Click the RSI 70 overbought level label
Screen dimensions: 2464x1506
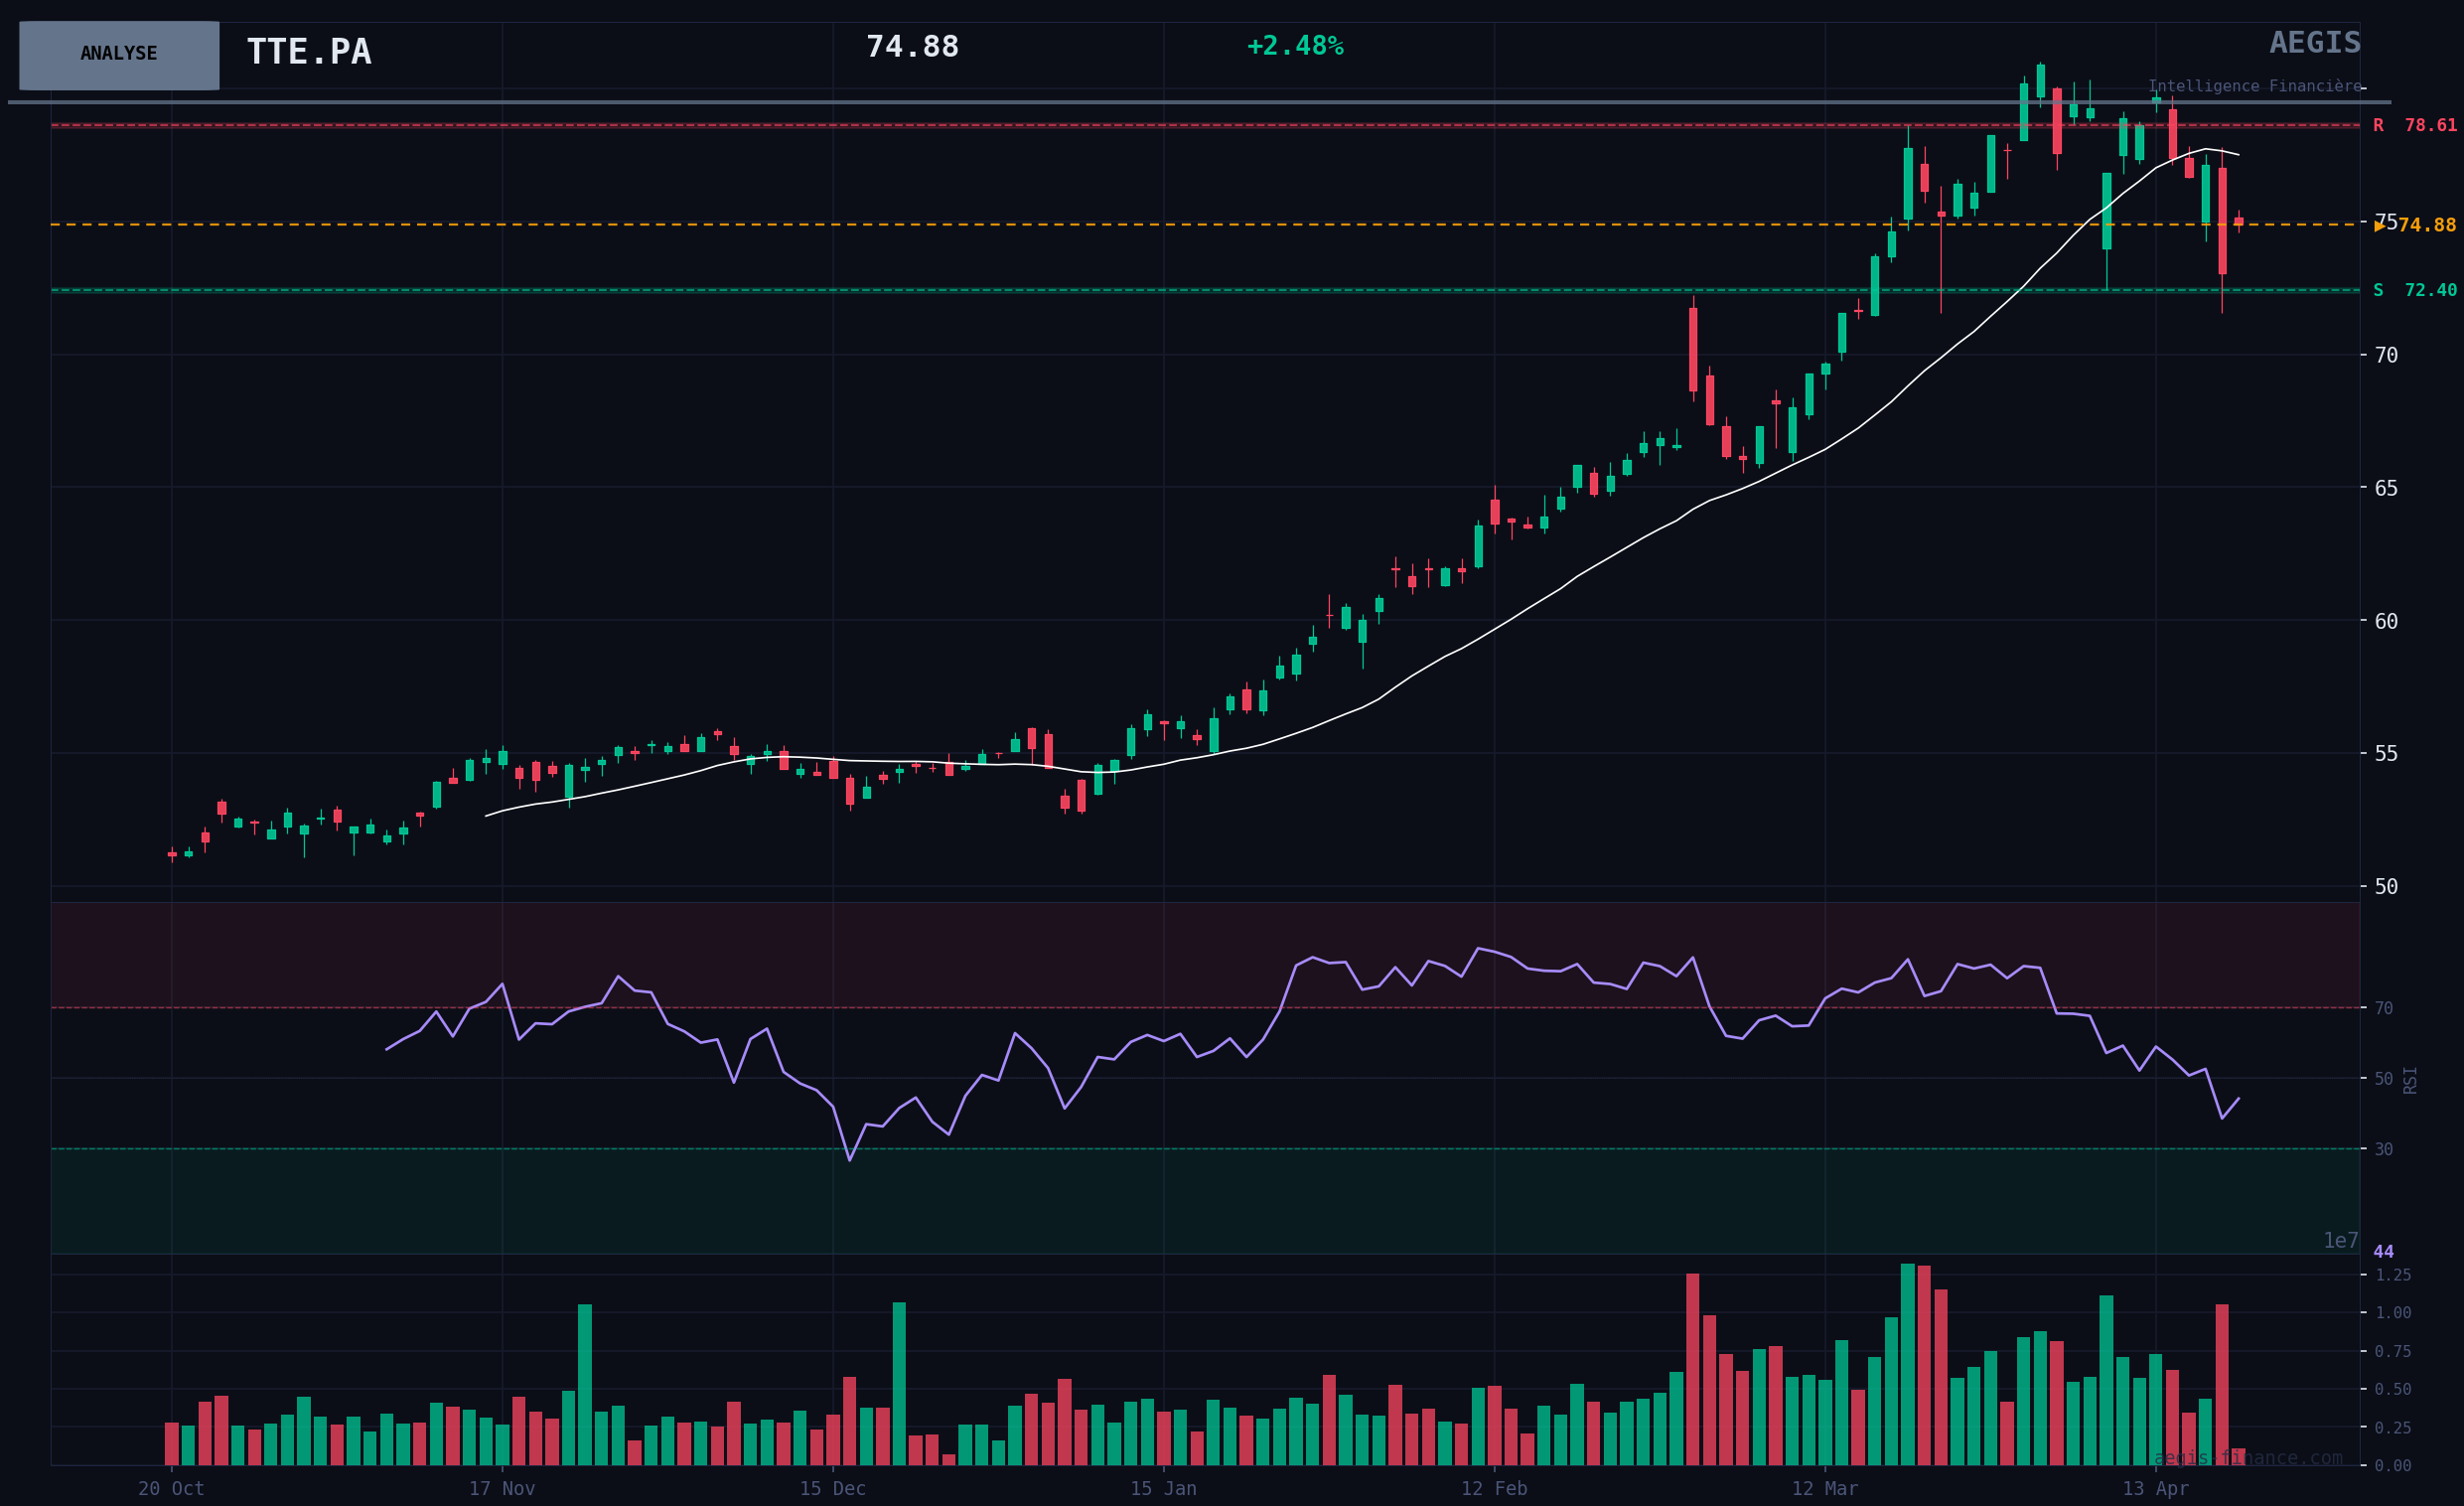2384,1008
